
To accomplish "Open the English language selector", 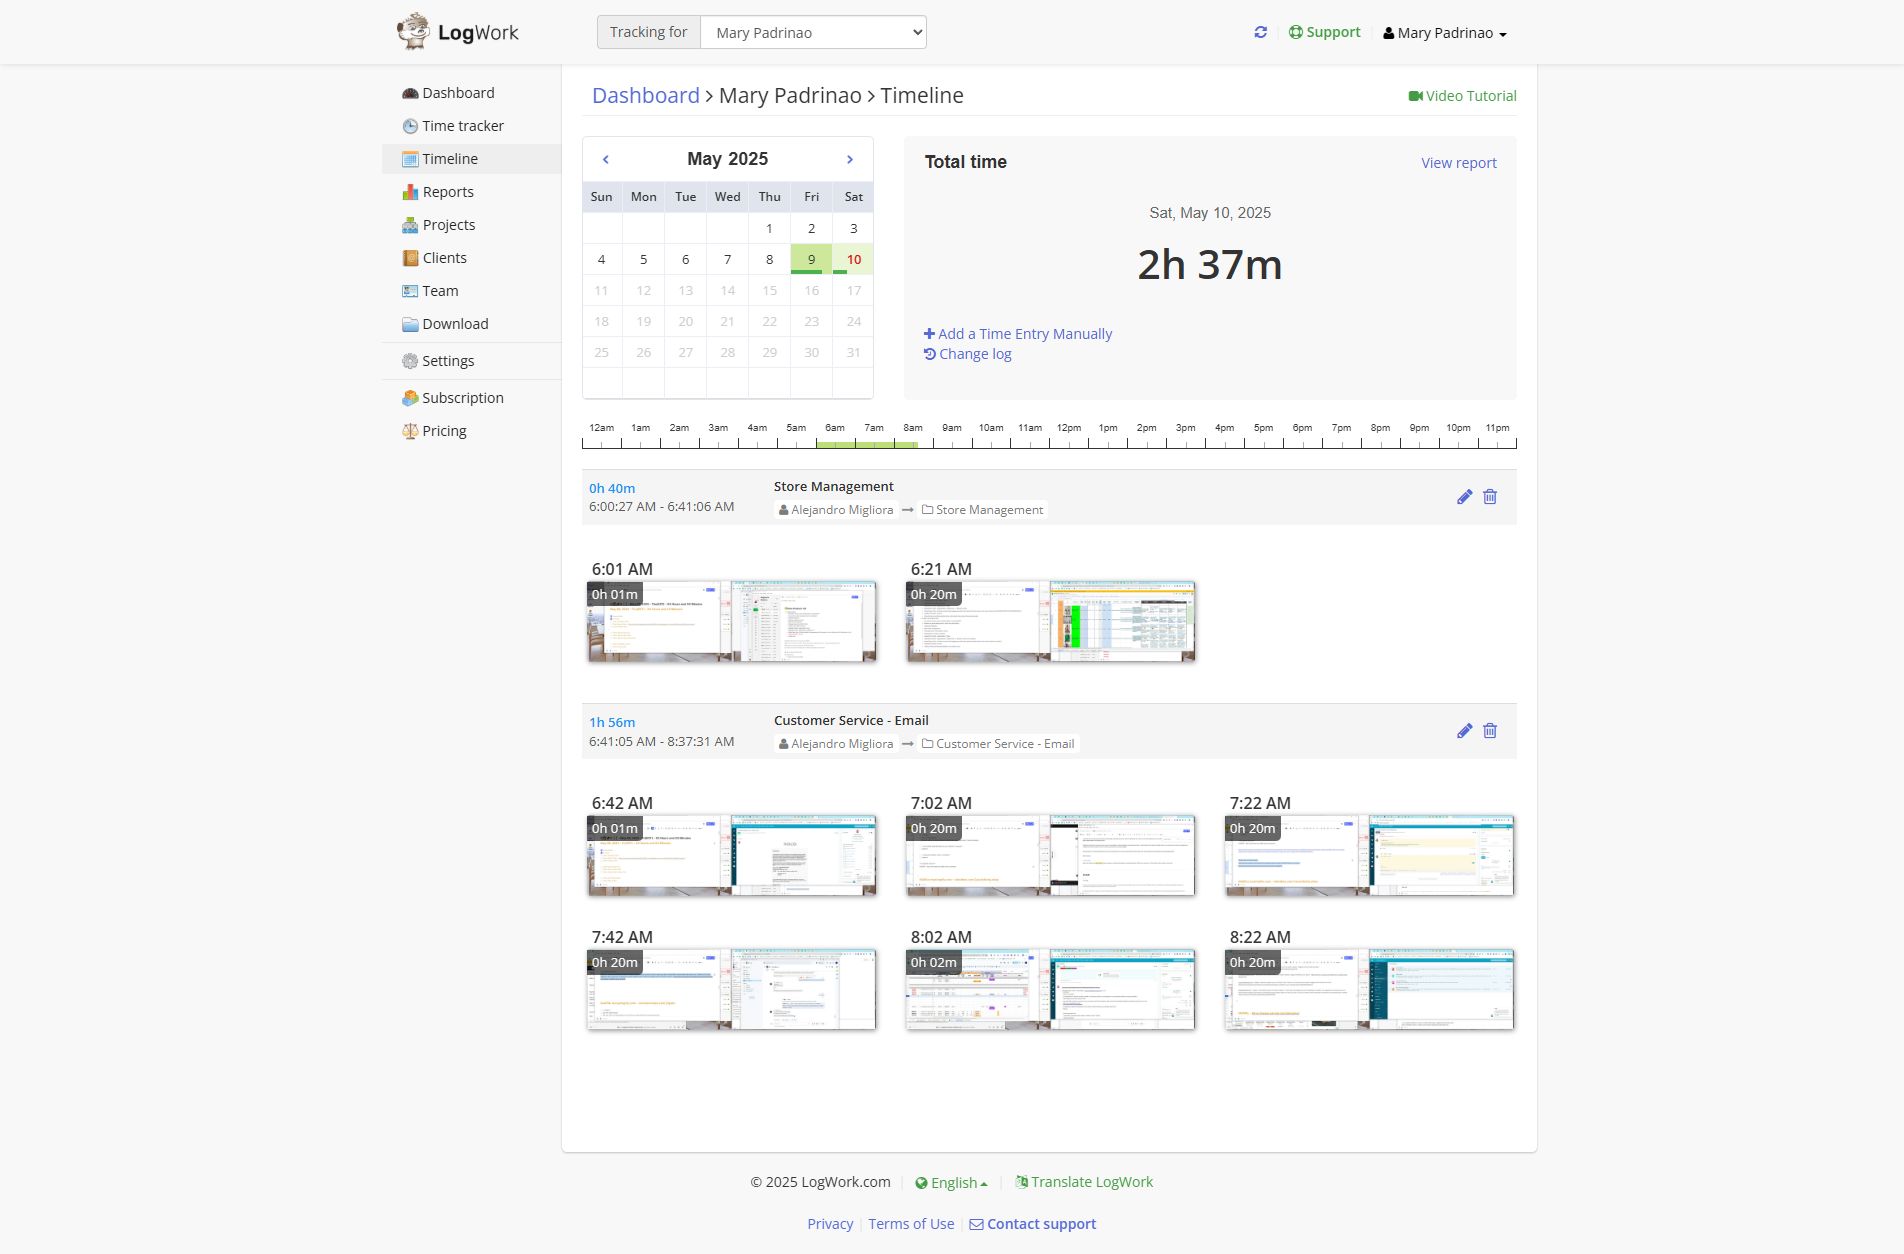I will (952, 1182).
